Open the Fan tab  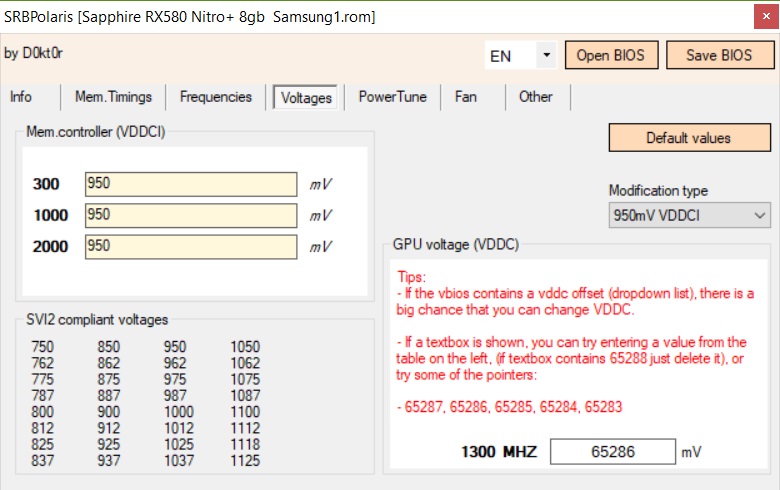pos(466,97)
